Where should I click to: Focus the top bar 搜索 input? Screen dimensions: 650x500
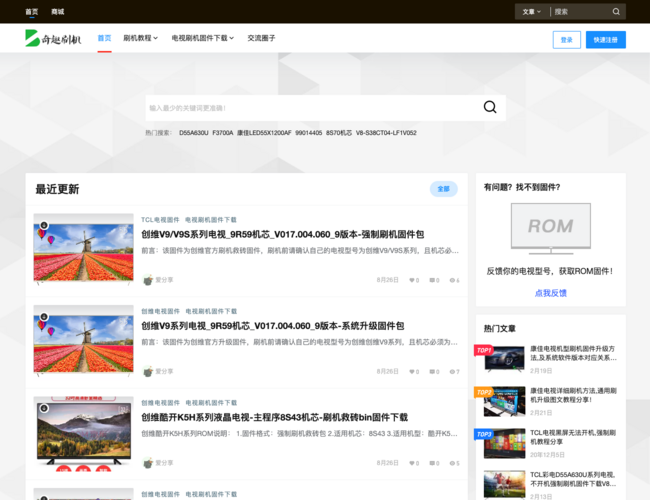pos(581,12)
